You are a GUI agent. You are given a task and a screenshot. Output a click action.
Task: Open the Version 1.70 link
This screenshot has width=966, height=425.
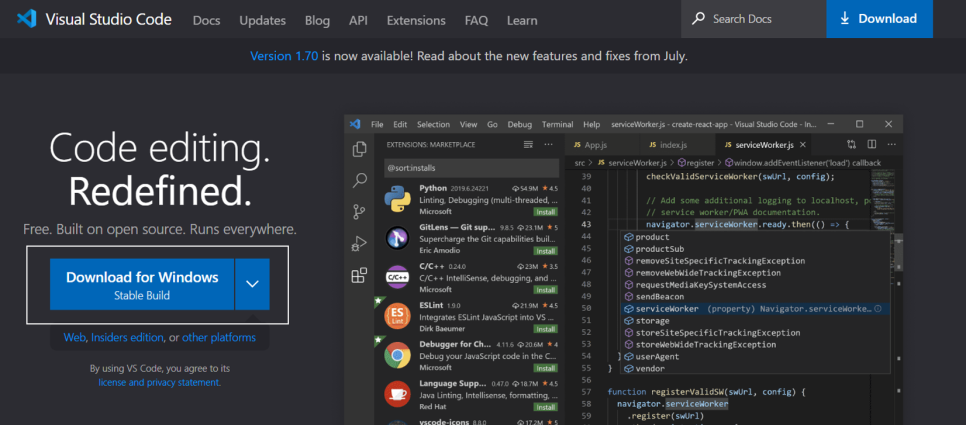(x=284, y=56)
